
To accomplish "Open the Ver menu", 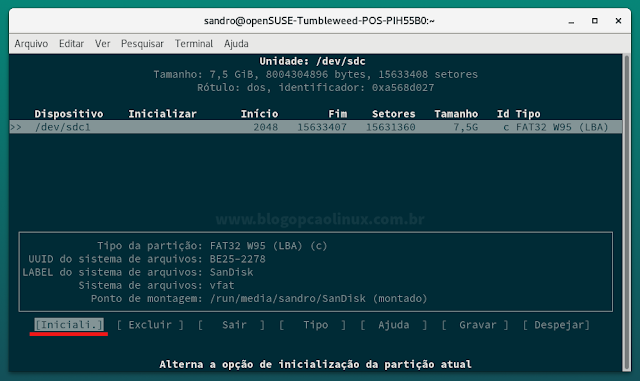I will [102, 44].
